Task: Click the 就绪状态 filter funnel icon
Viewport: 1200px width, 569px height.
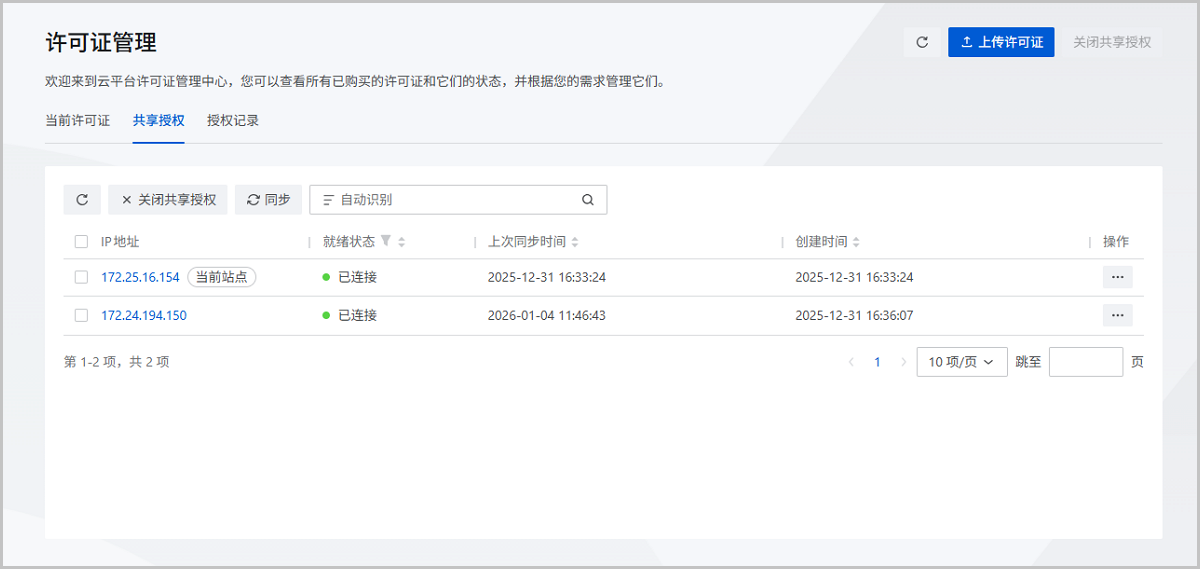Action: coord(386,241)
